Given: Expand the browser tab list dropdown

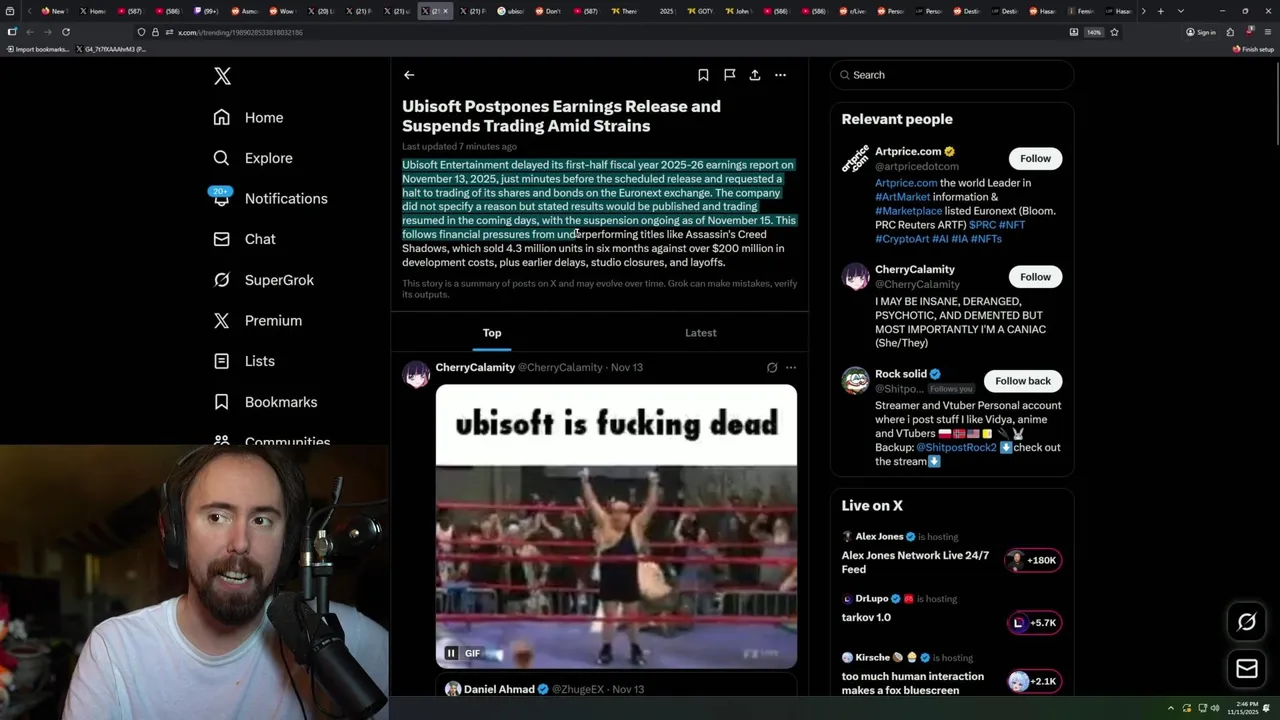Looking at the screenshot, I should pos(1181,11).
